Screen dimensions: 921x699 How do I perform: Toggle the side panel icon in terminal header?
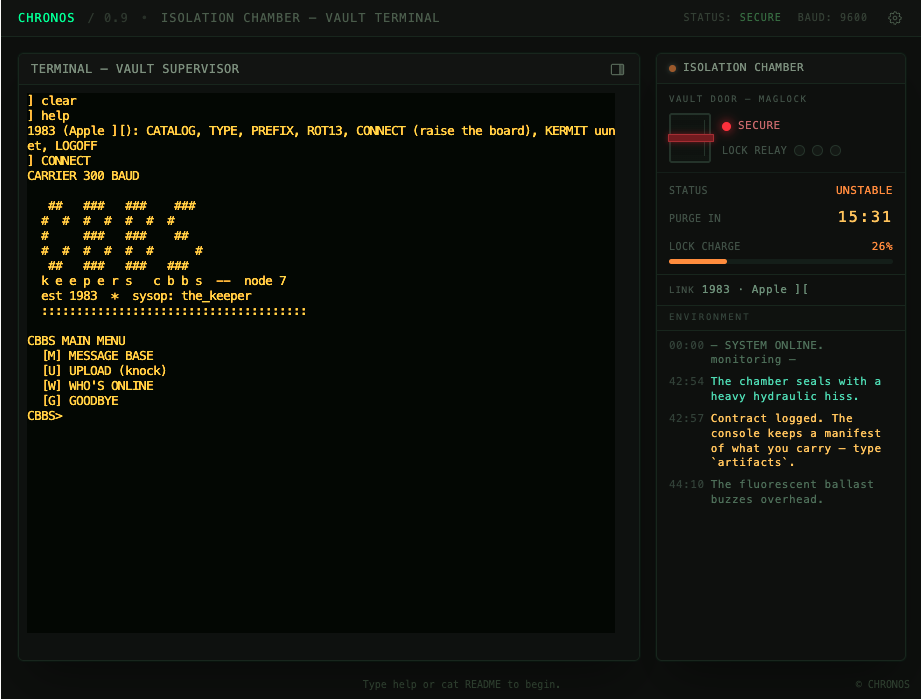coord(617,69)
